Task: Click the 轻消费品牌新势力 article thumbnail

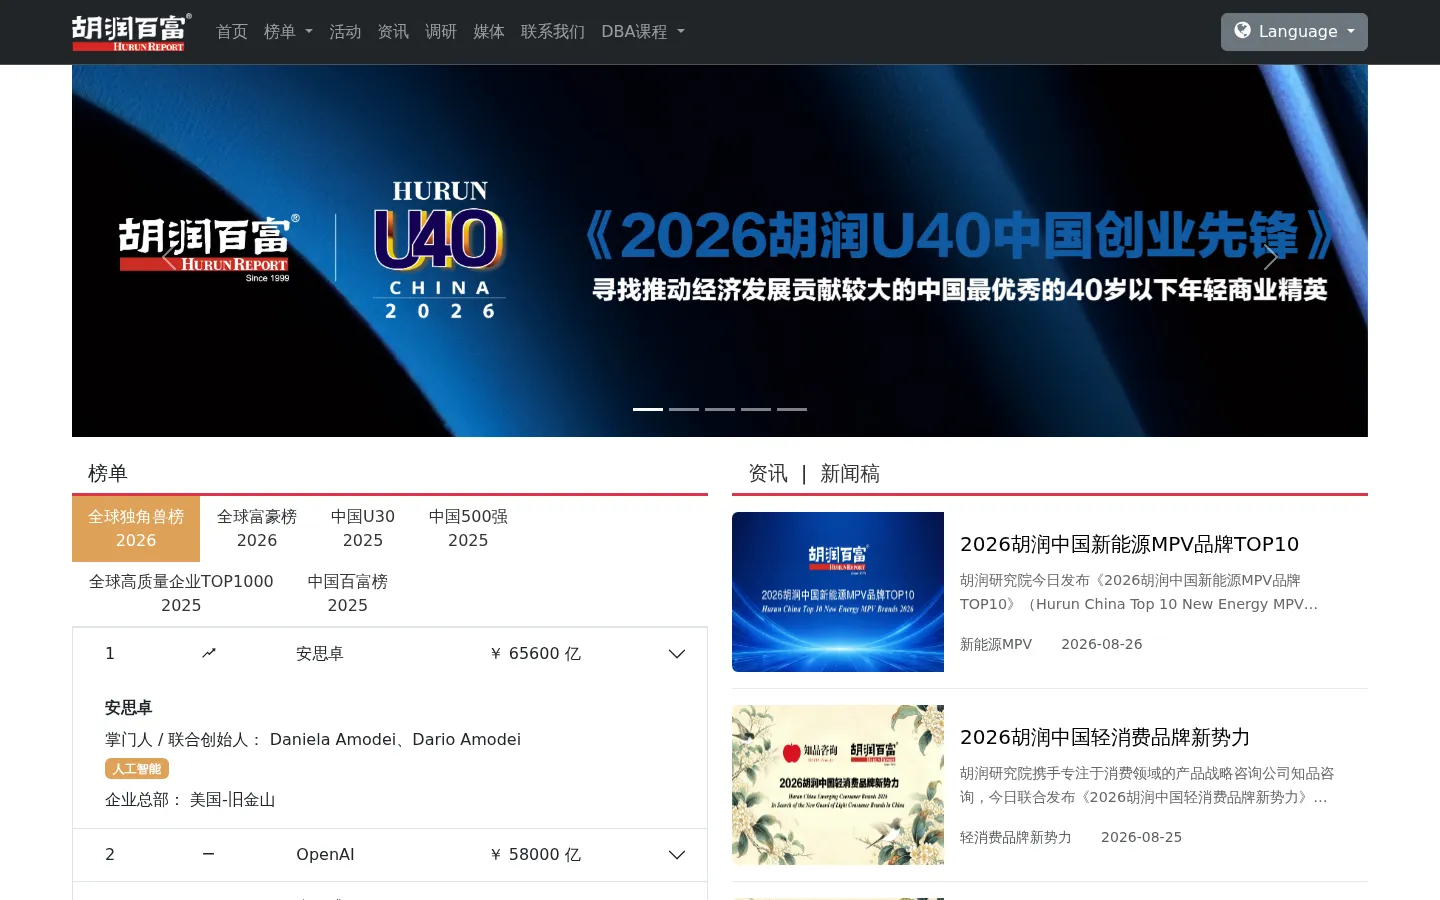Action: tap(838, 785)
